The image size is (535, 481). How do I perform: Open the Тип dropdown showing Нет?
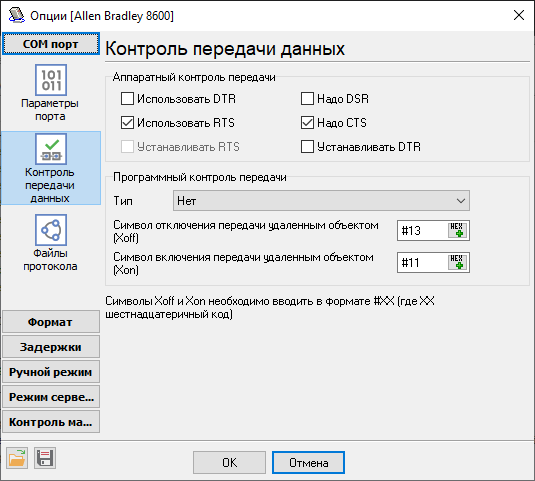pyautogui.click(x=321, y=201)
